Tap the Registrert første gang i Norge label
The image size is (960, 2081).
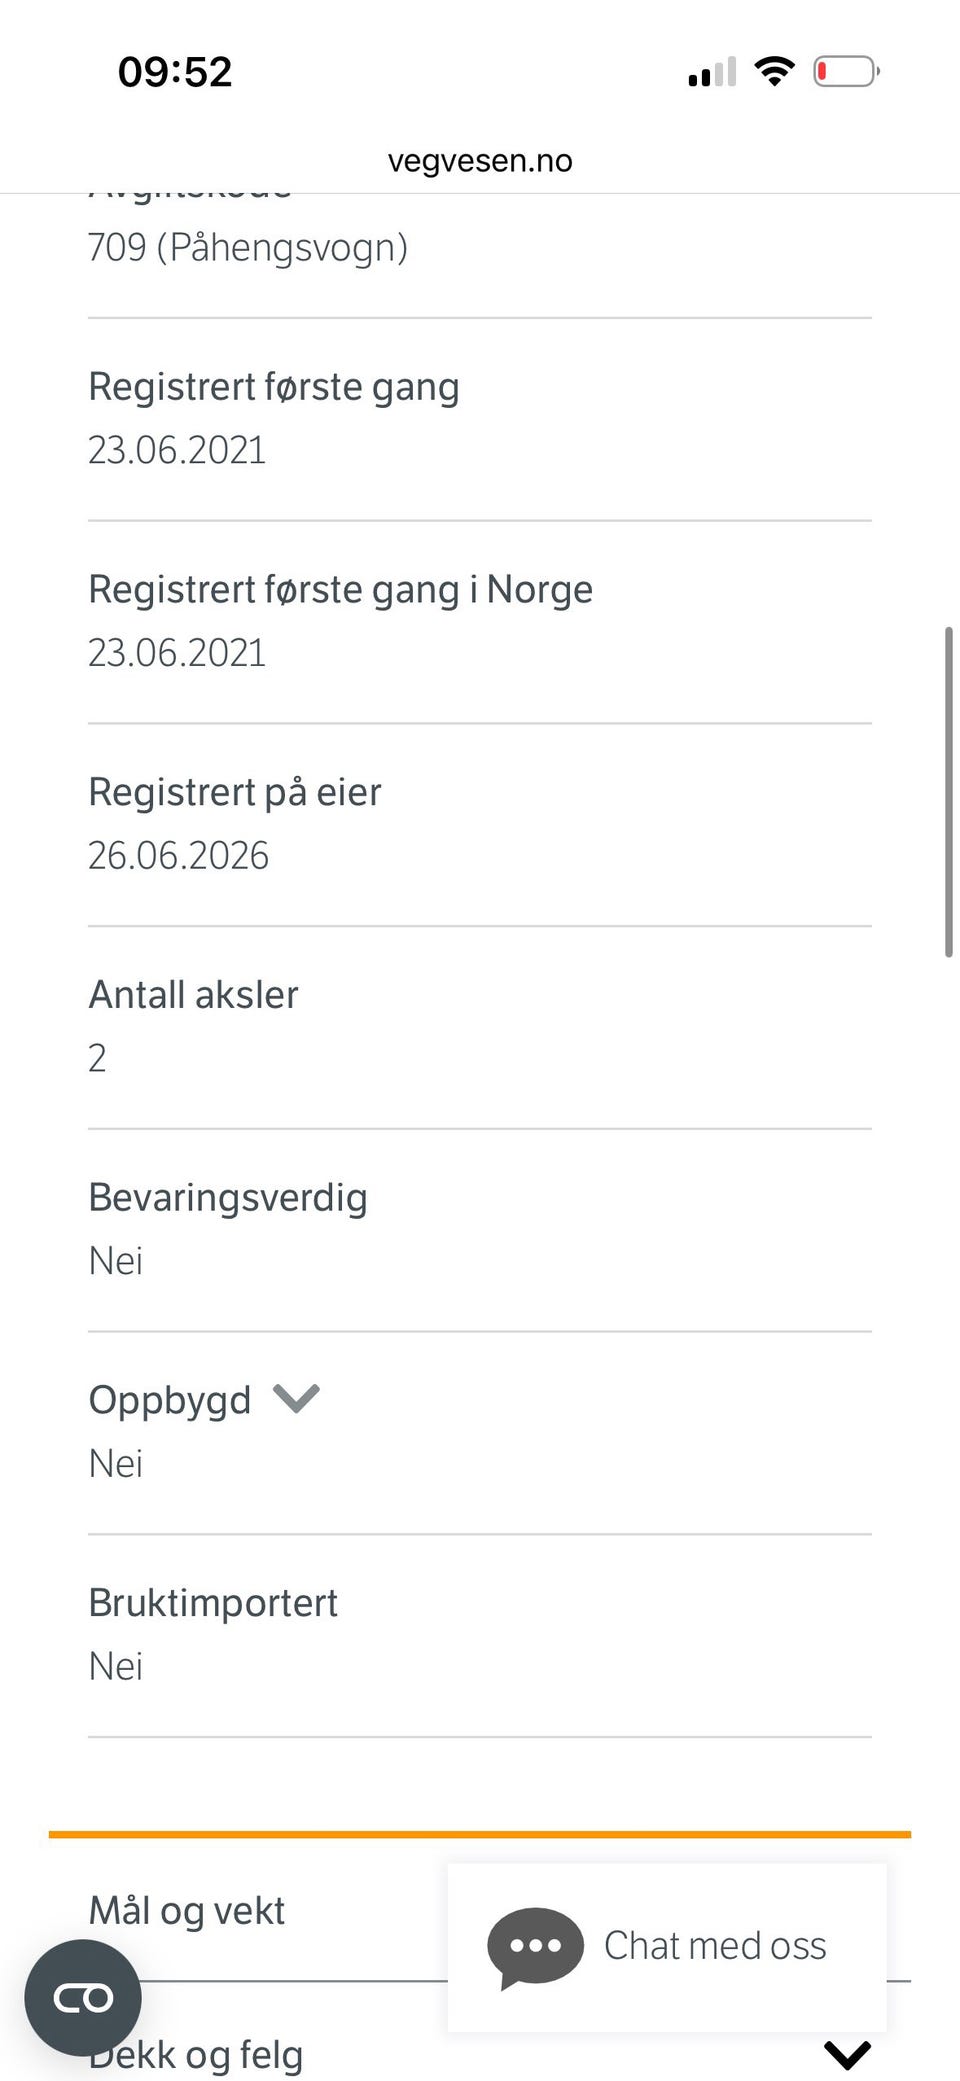click(x=340, y=589)
